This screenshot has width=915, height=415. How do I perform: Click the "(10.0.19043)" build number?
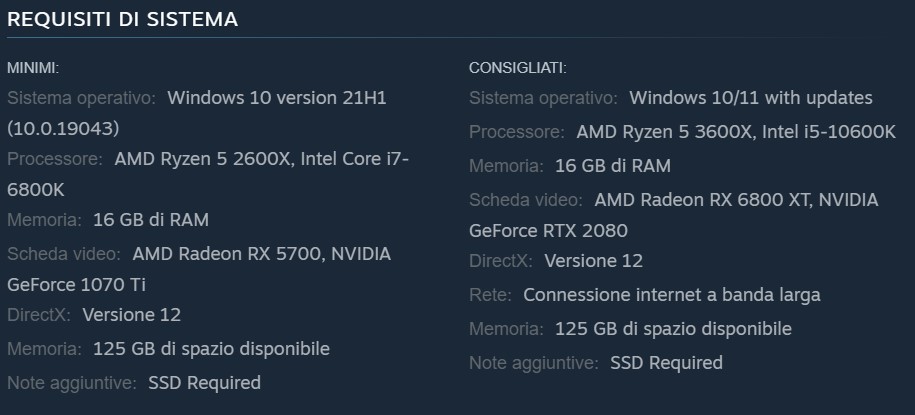pyautogui.click(x=63, y=128)
